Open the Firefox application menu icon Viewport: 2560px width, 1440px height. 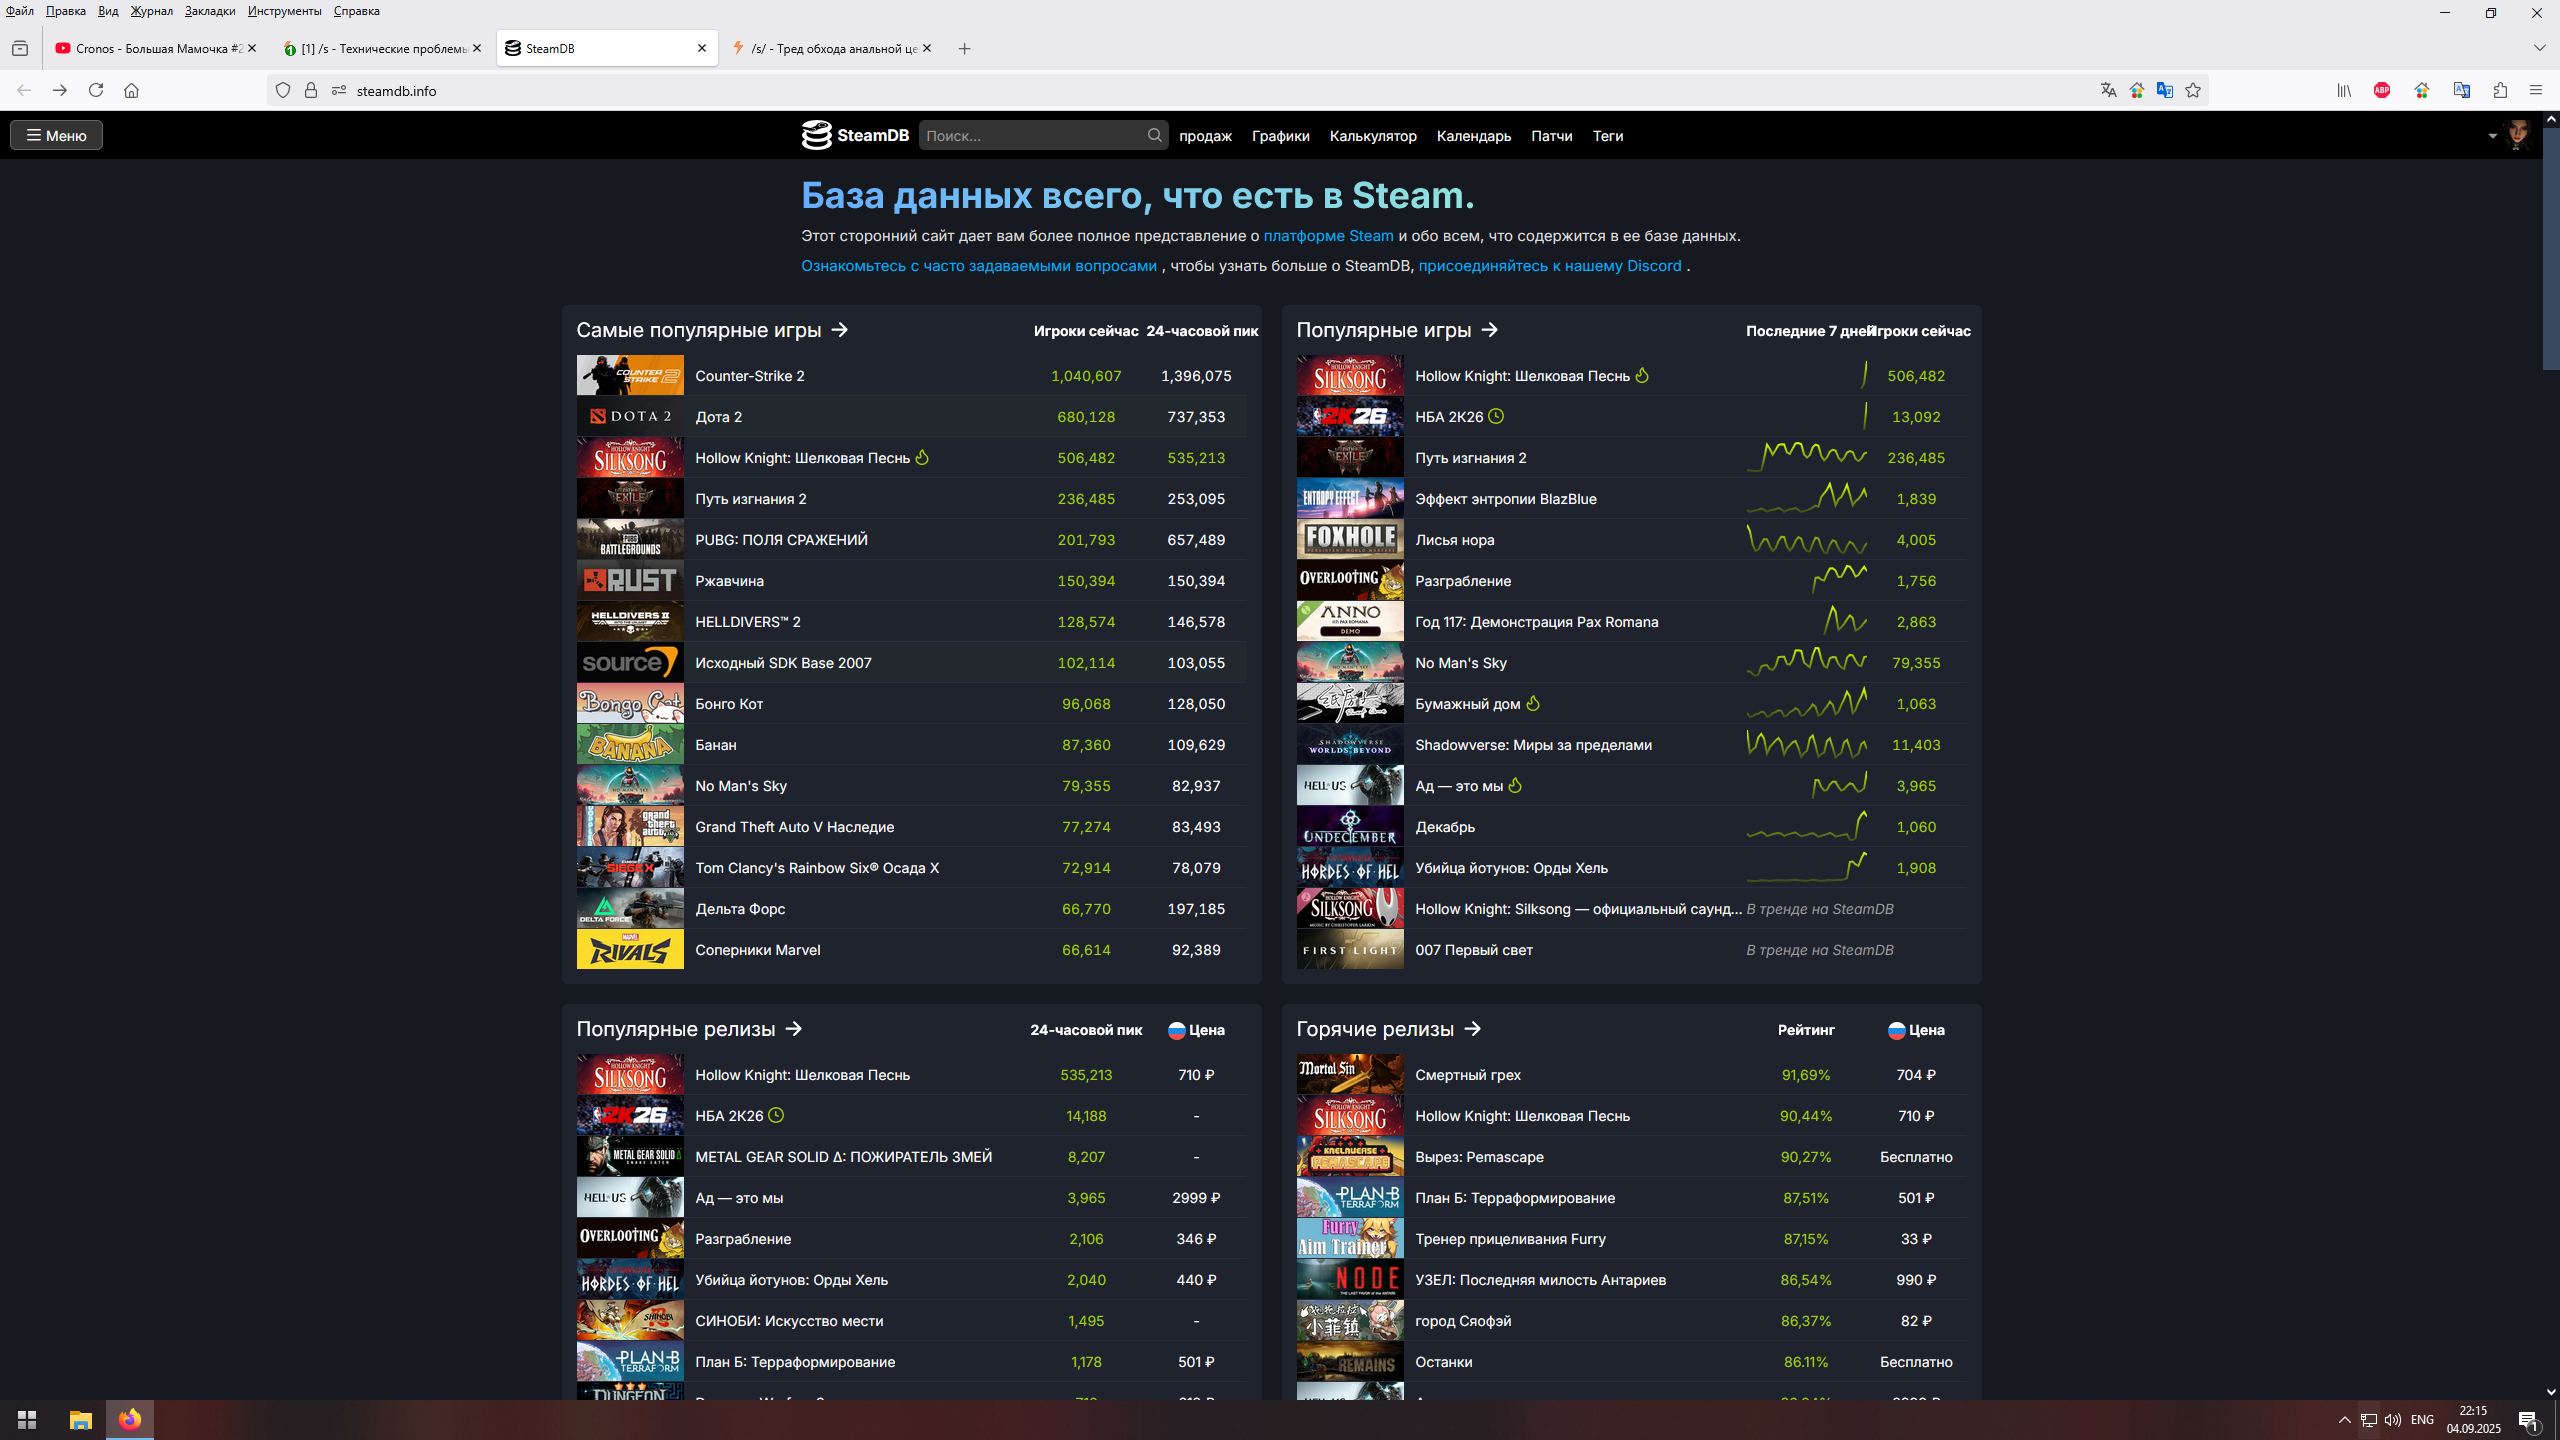pyautogui.click(x=2535, y=90)
